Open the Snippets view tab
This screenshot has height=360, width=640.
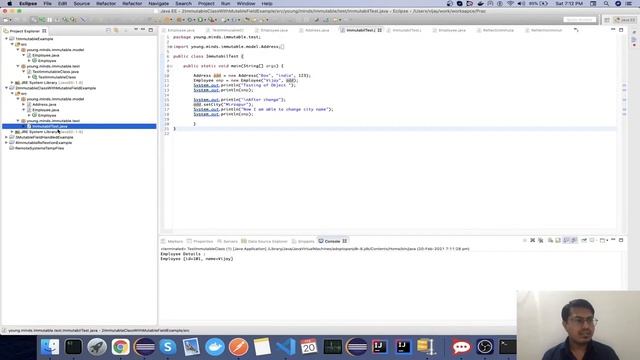point(303,241)
